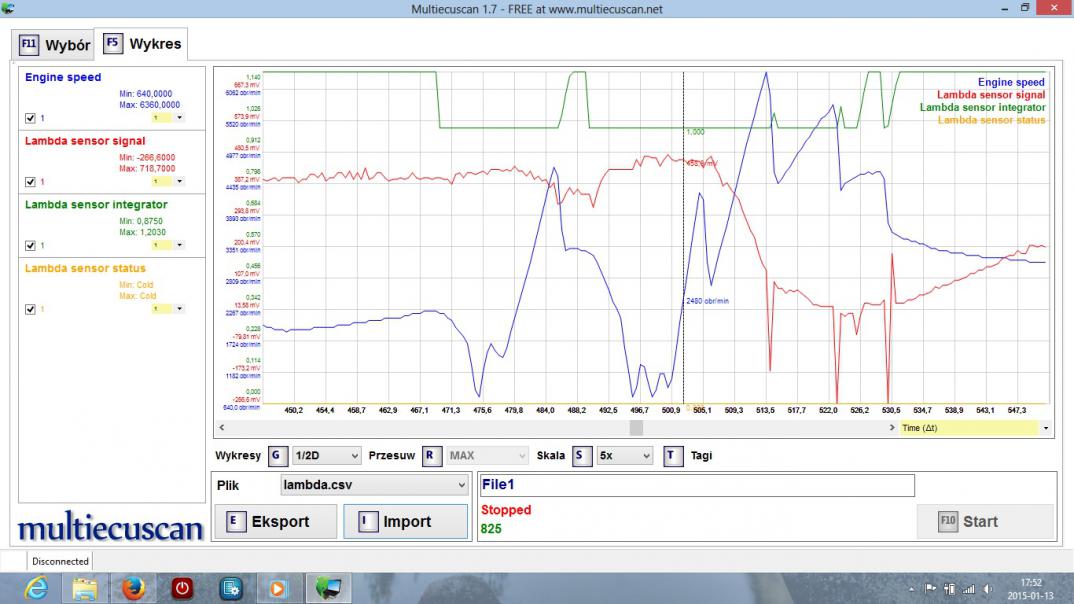Open the Engine speed axis dropdown
1074x604 pixels.
click(179, 118)
